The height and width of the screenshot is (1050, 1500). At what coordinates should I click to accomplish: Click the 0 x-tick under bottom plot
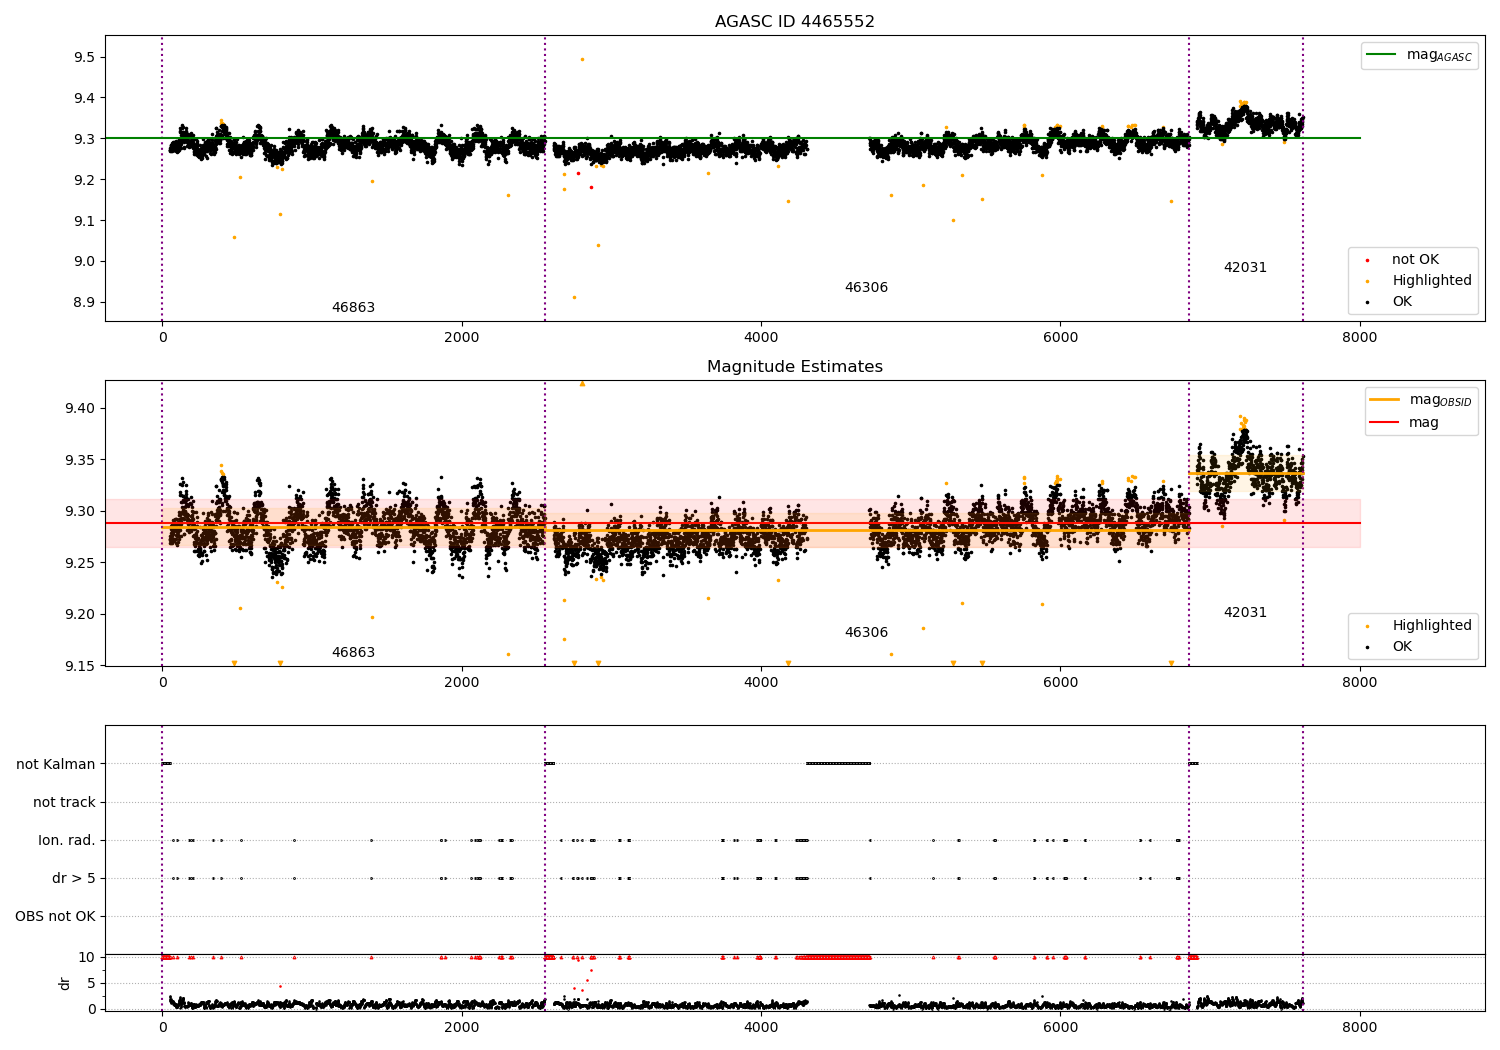click(162, 1027)
